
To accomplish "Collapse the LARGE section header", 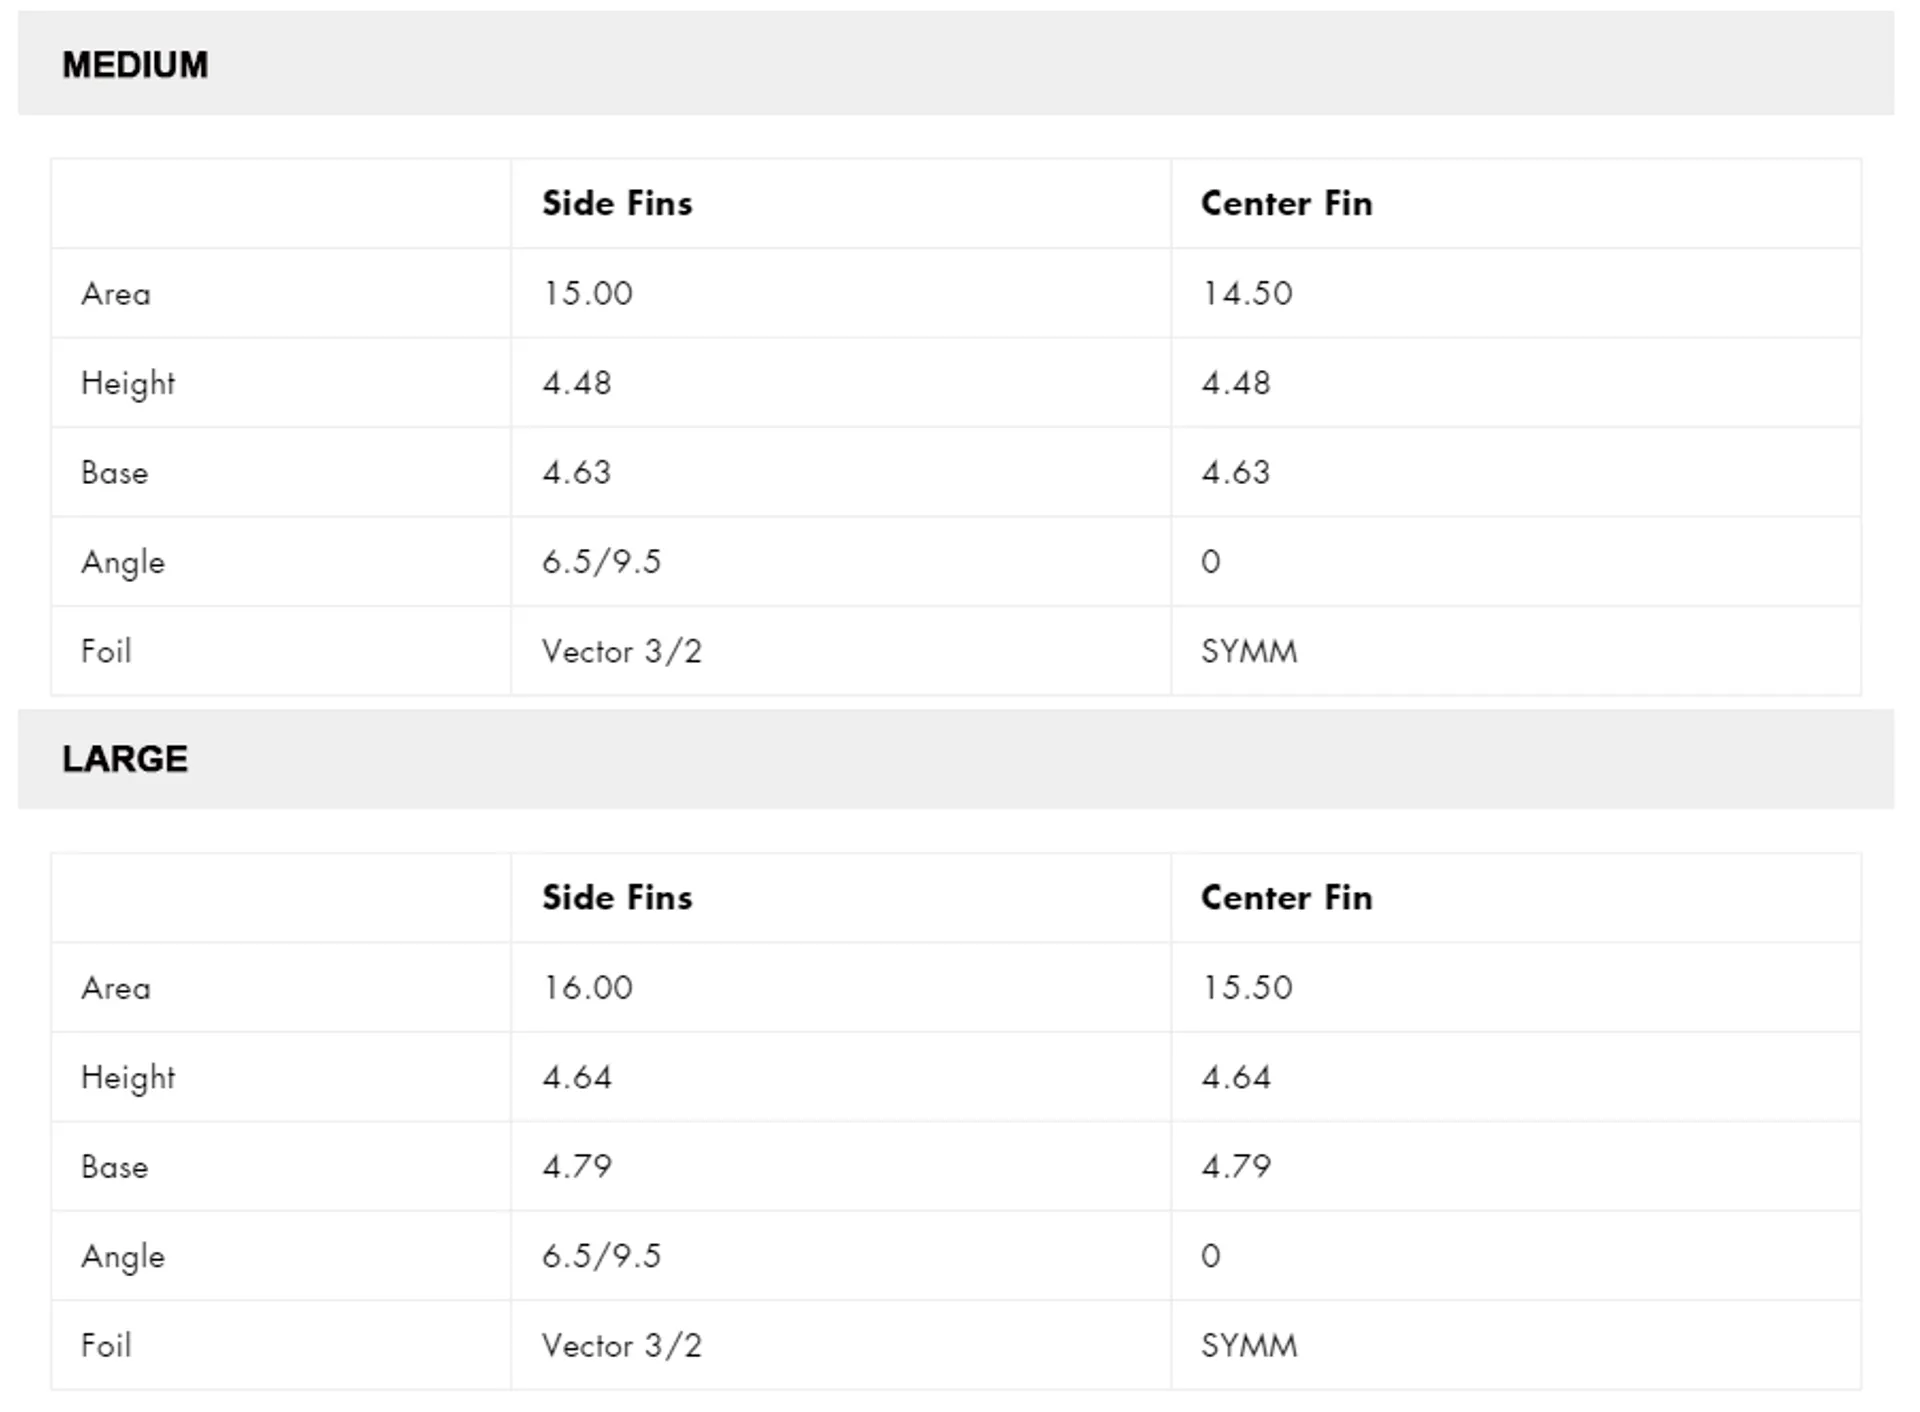I will pos(955,759).
